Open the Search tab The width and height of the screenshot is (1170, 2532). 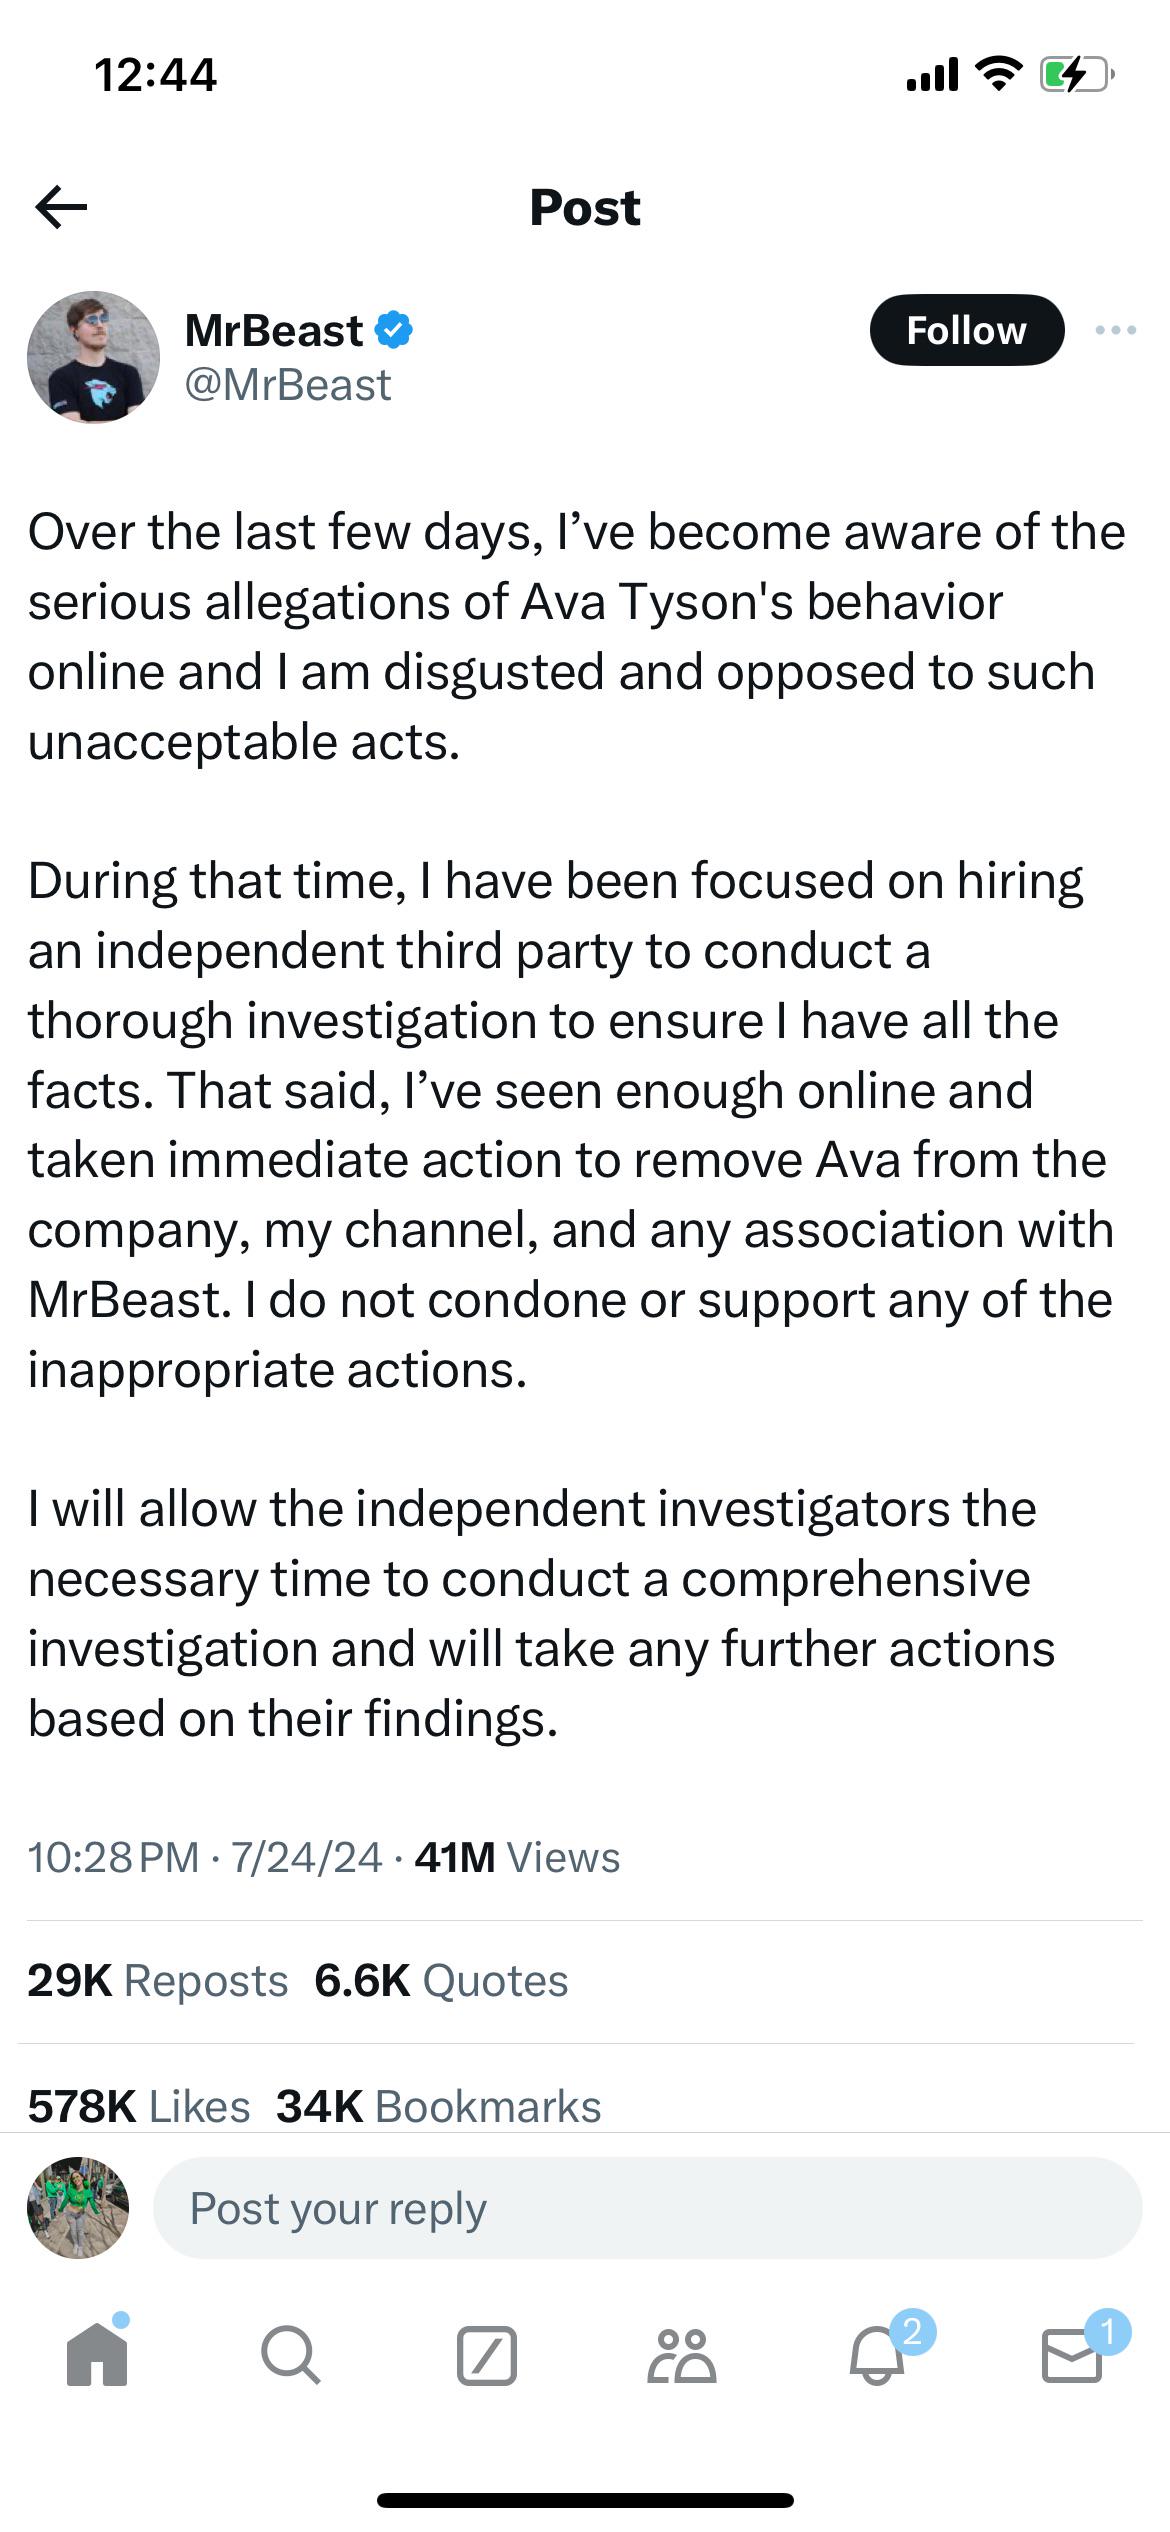point(291,2356)
